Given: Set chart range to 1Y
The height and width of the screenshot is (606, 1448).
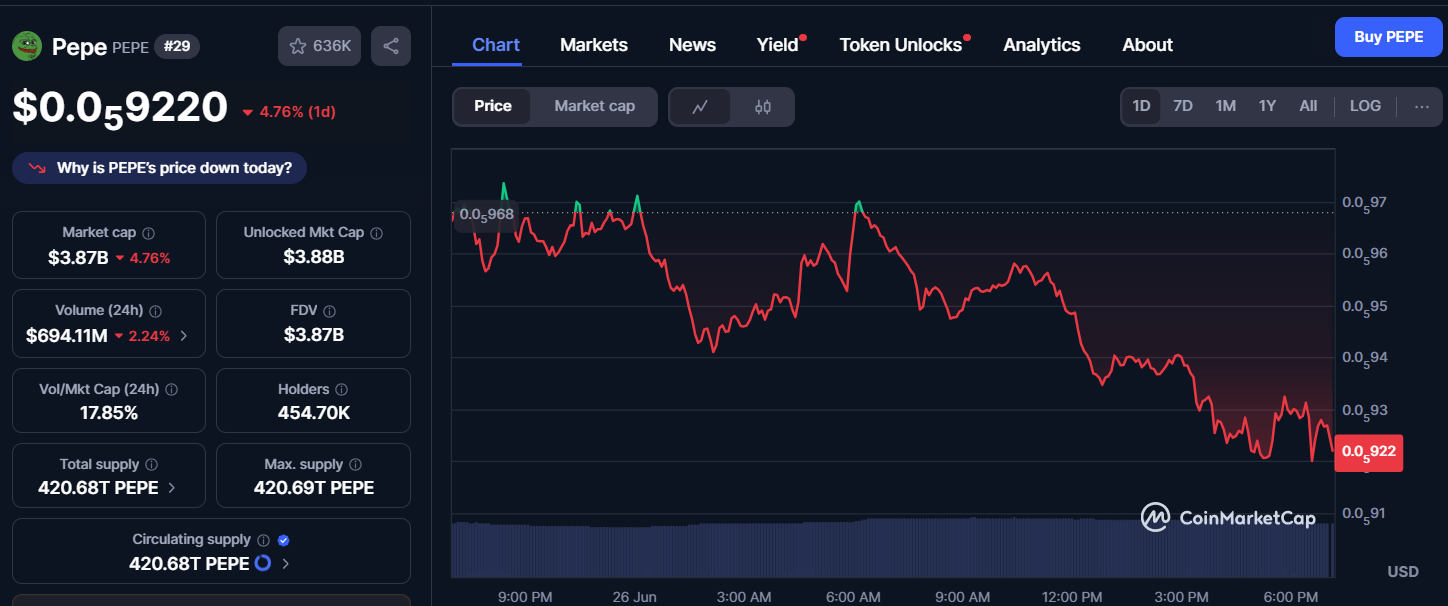Looking at the screenshot, I should tap(1268, 106).
